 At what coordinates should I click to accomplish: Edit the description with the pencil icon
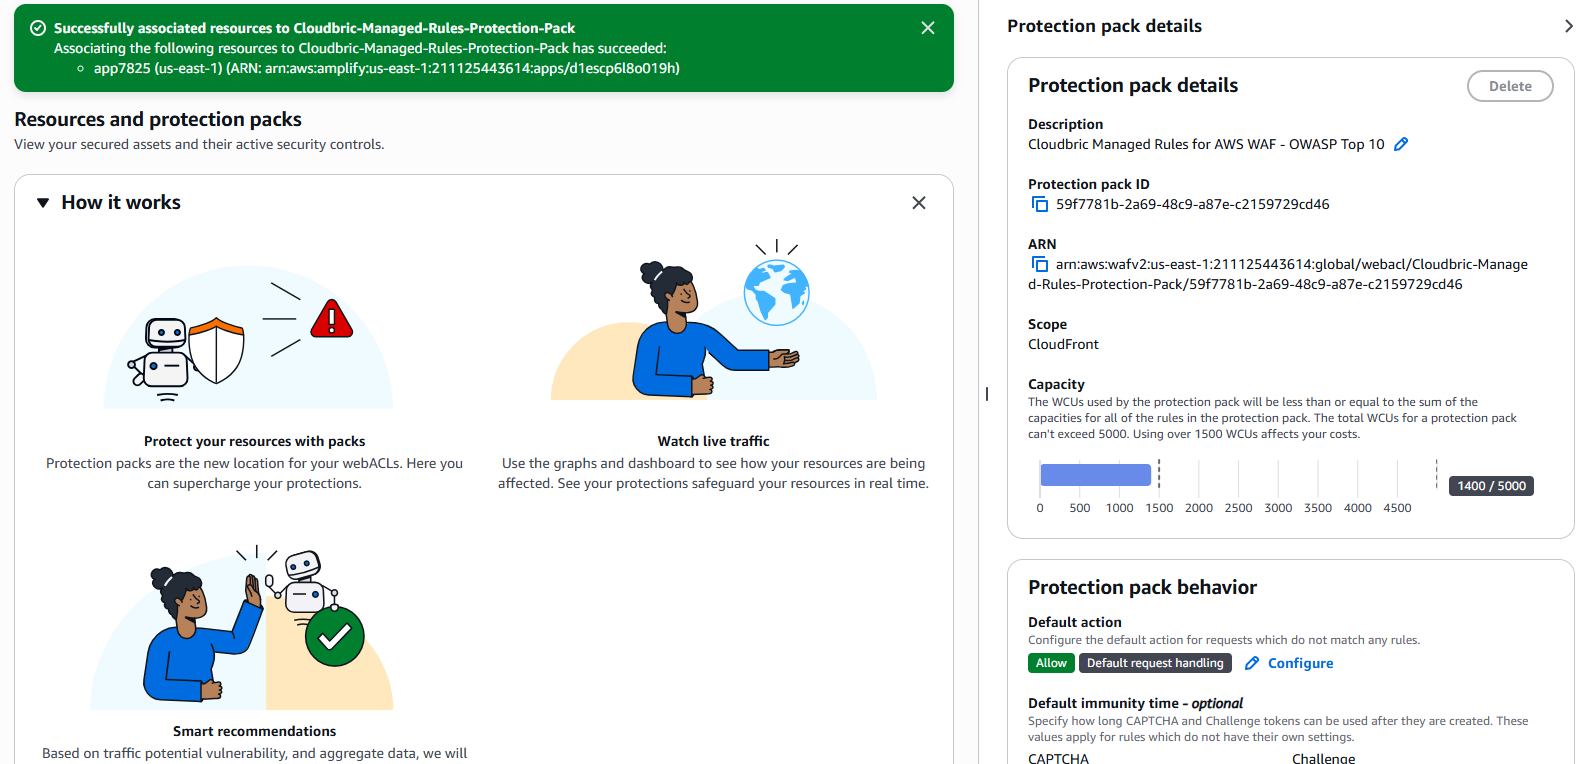(x=1400, y=144)
